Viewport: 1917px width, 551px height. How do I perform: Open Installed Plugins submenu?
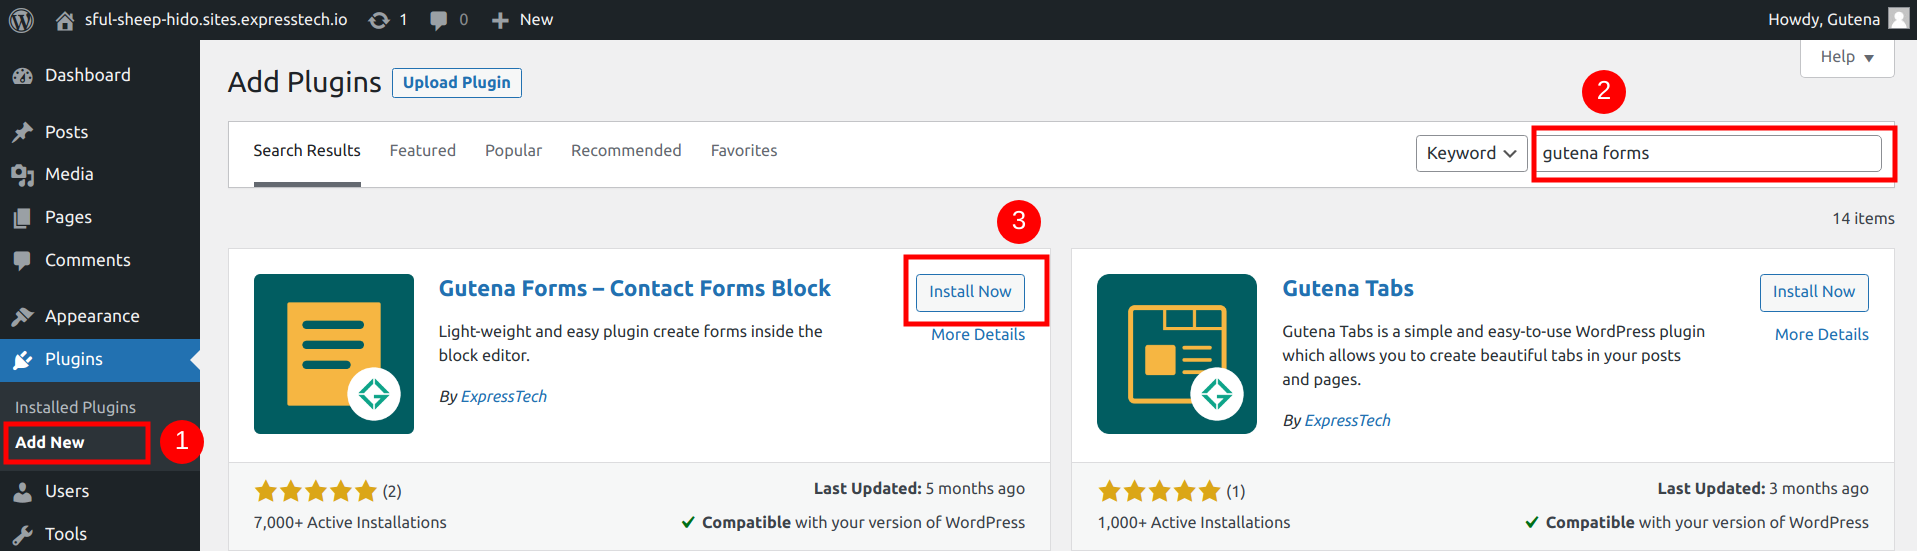point(75,408)
